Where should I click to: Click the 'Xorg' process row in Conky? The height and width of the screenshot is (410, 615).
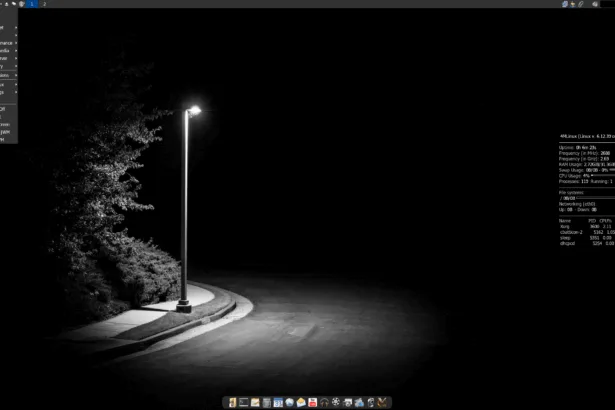[587, 226]
